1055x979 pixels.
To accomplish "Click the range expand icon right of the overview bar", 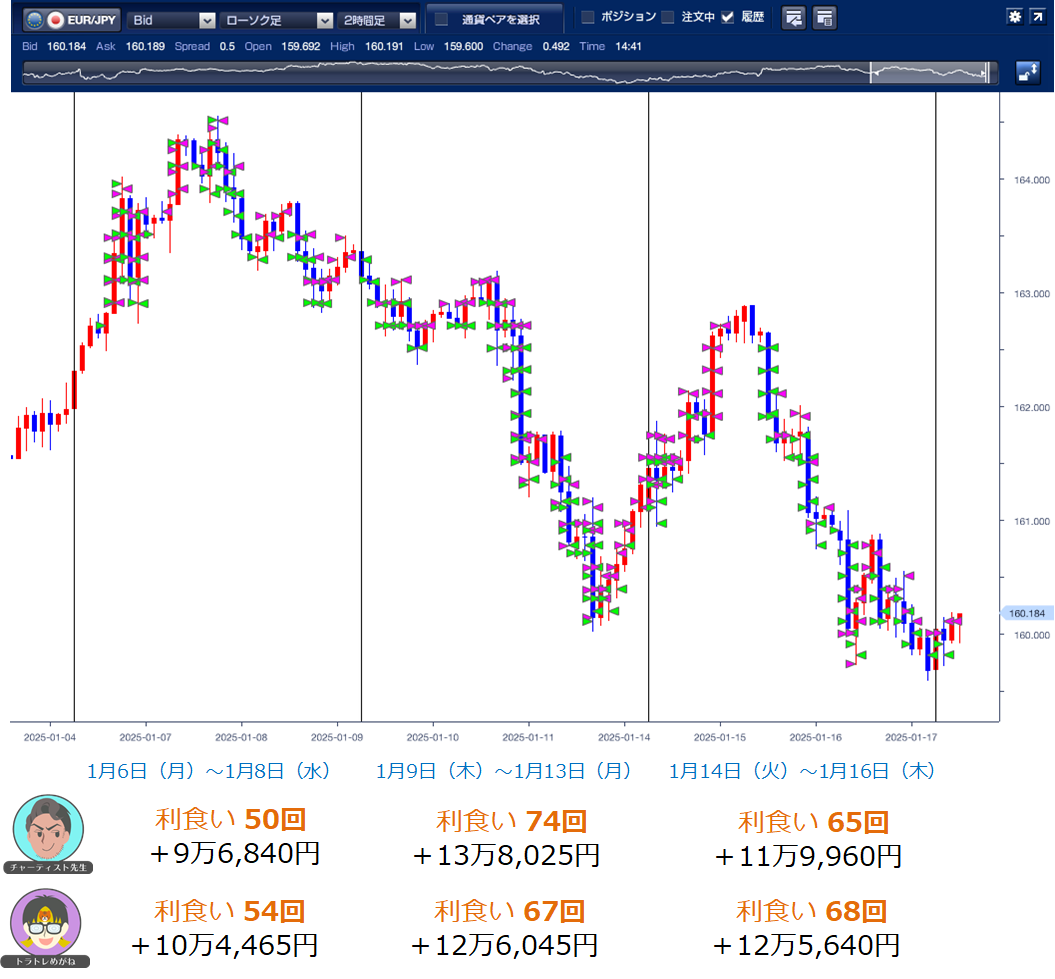I will point(1027,71).
